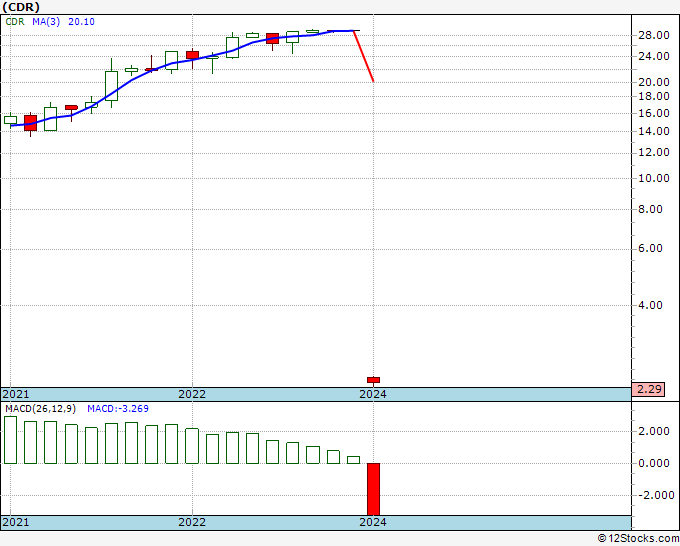Image resolution: width=680 pixels, height=546 pixels.
Task: Click the MACD:-3.269 value text
Action: (x=118, y=409)
